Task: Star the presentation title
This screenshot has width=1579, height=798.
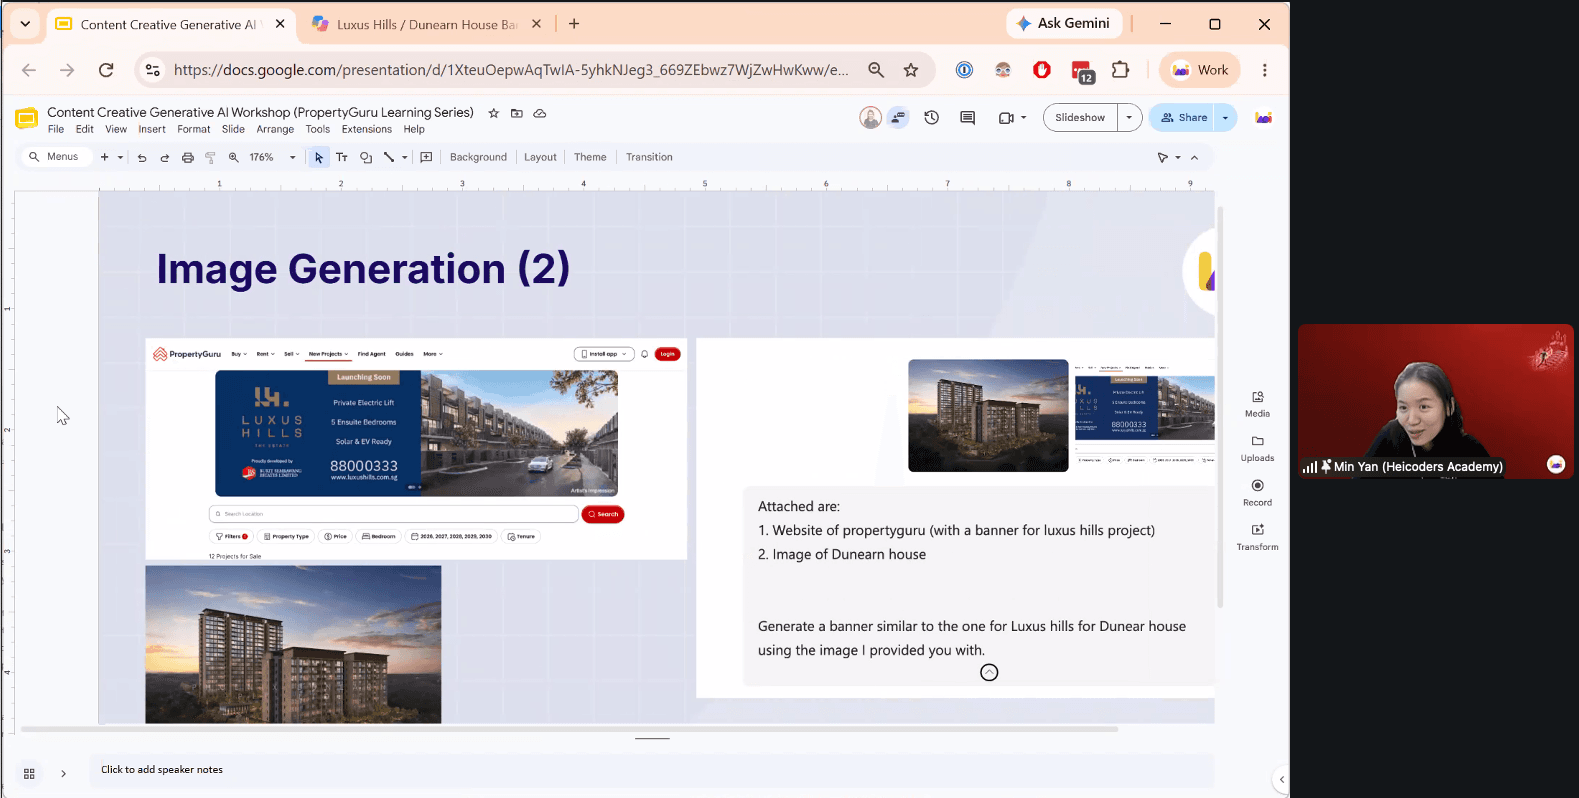Action: pyautogui.click(x=493, y=113)
